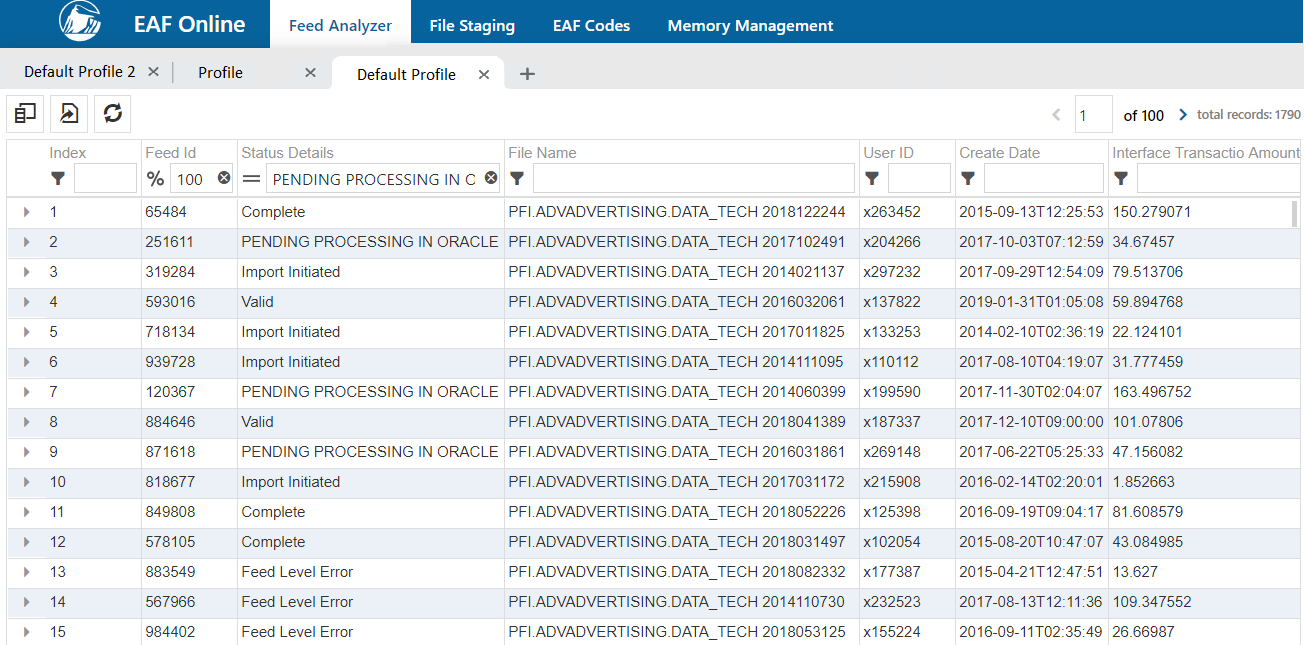Expand row 4 with Feed Id 593016
Image resolution: width=1304 pixels, height=645 pixels.
pyautogui.click(x=26, y=302)
